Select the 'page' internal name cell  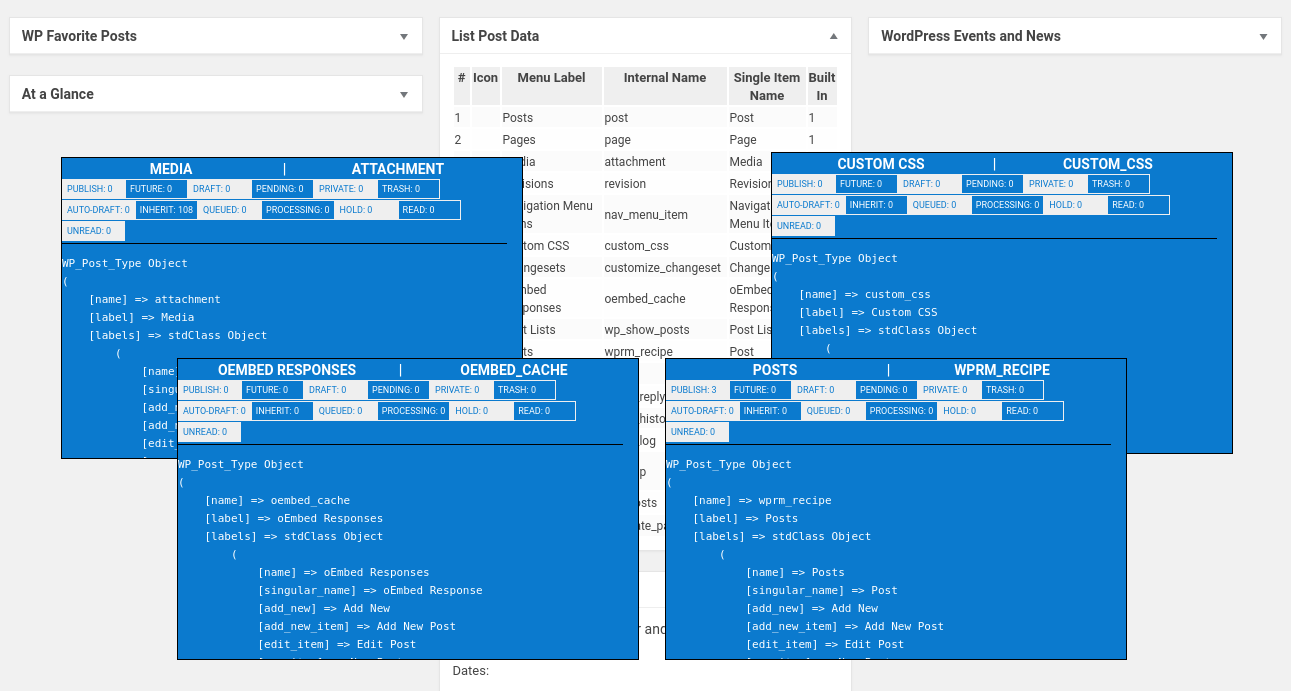tap(665, 140)
